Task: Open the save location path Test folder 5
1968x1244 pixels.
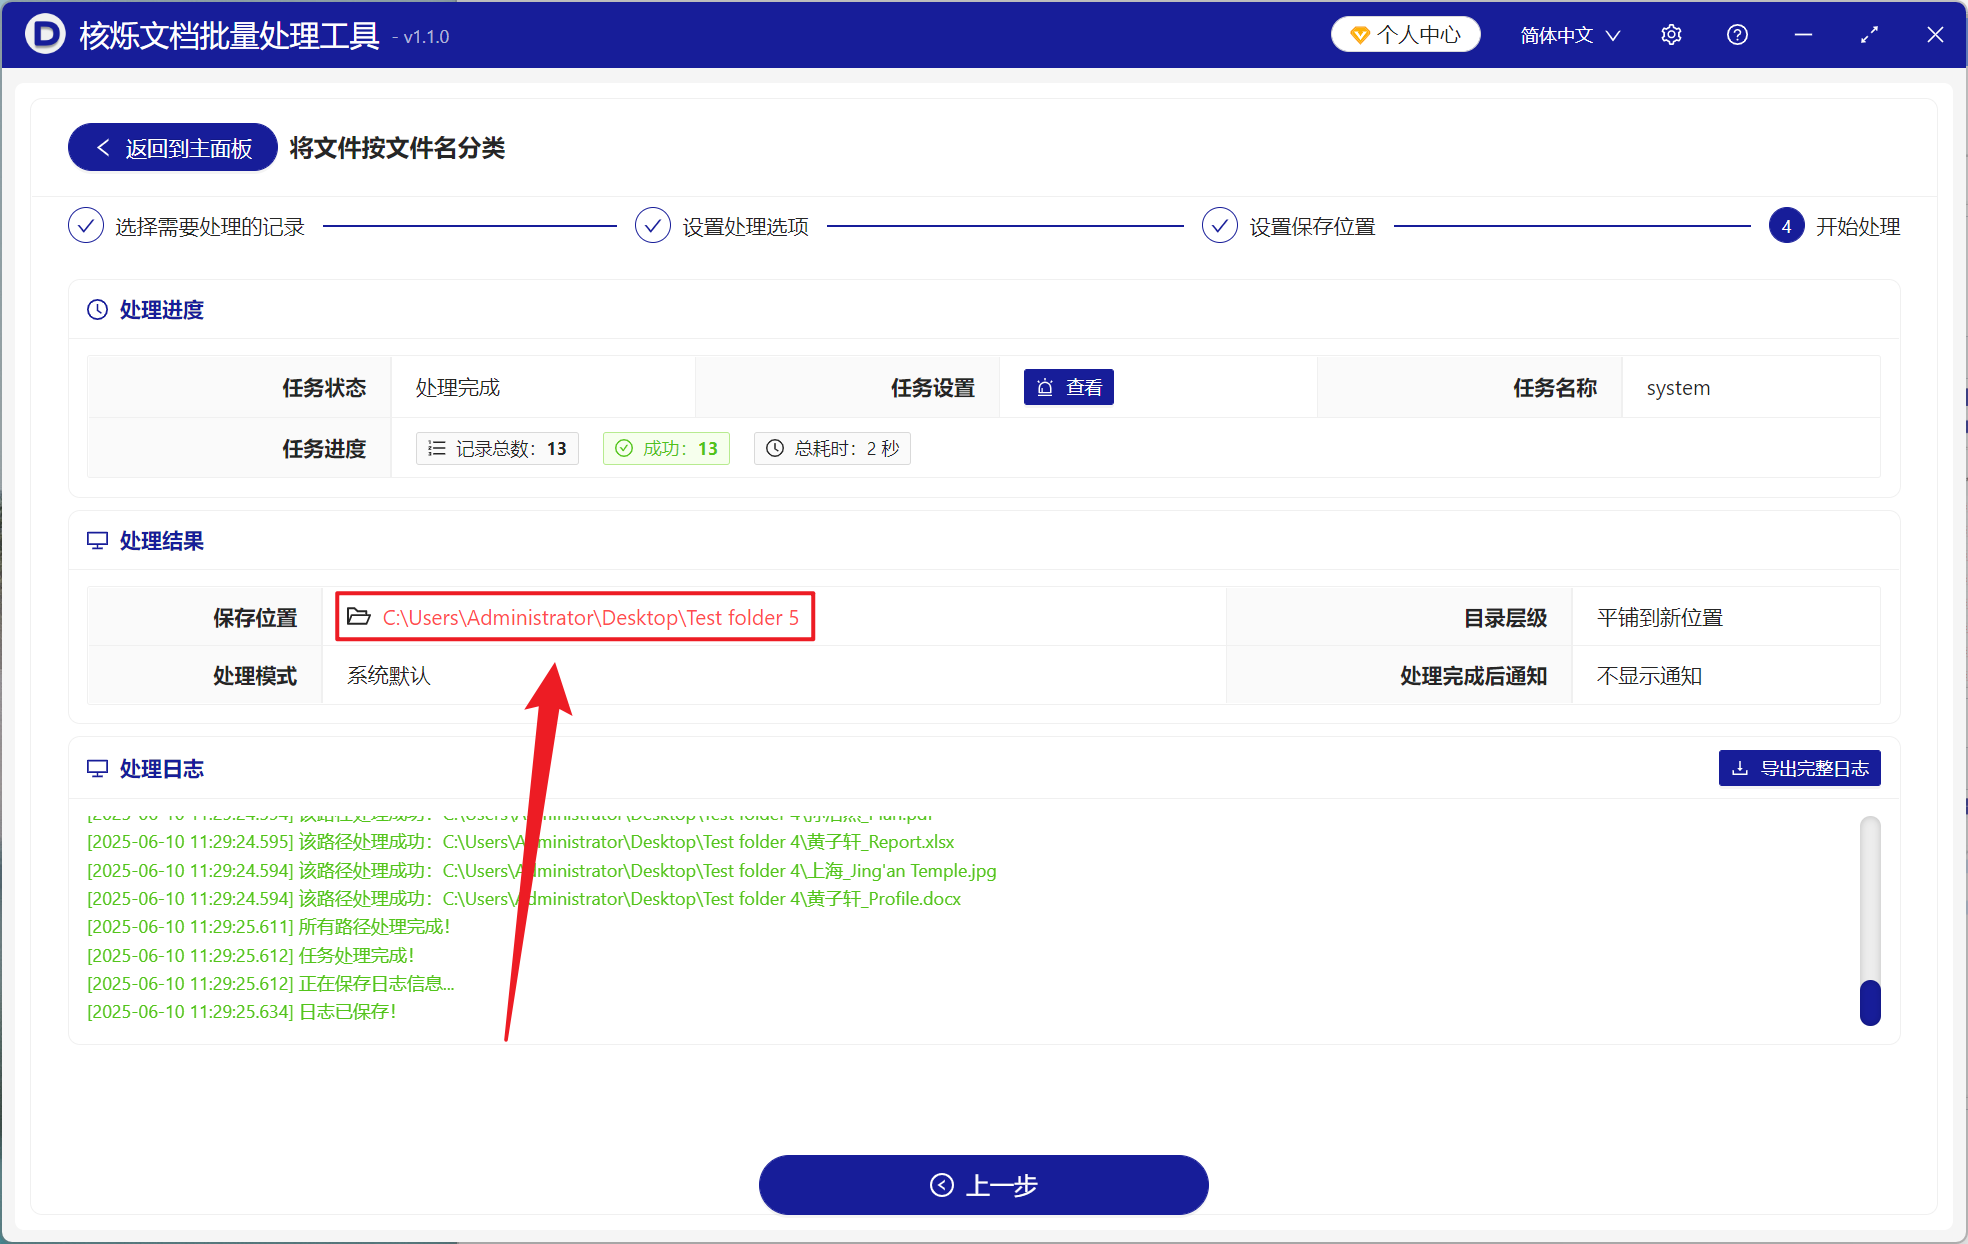Action: [590, 617]
